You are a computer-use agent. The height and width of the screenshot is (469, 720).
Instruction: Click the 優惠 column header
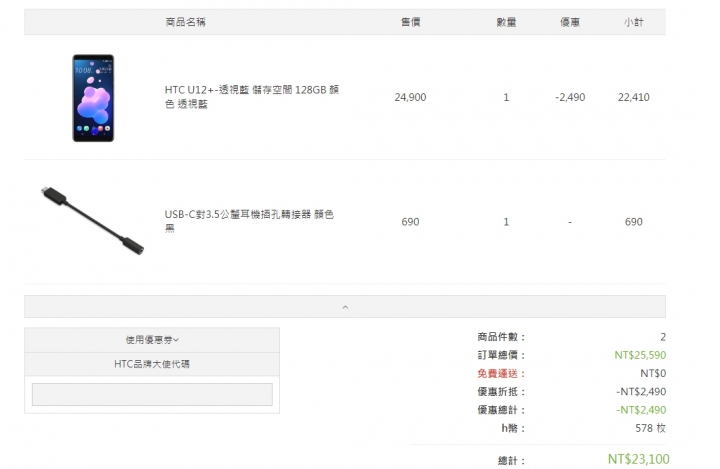[x=570, y=22]
